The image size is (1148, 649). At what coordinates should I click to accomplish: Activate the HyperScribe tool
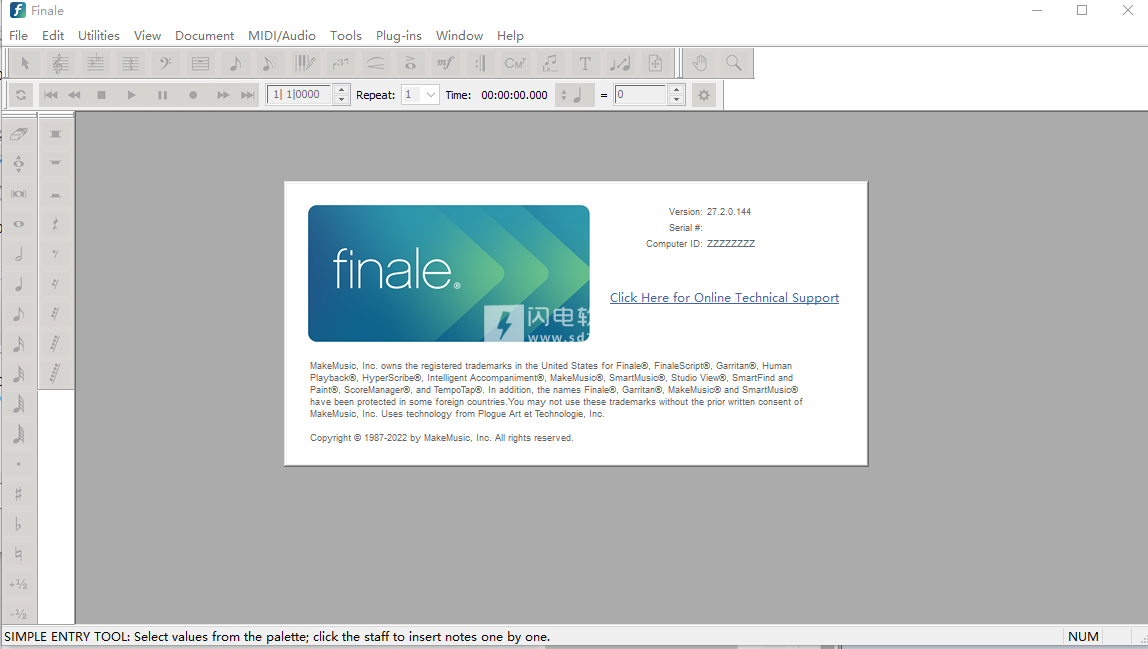[x=305, y=64]
